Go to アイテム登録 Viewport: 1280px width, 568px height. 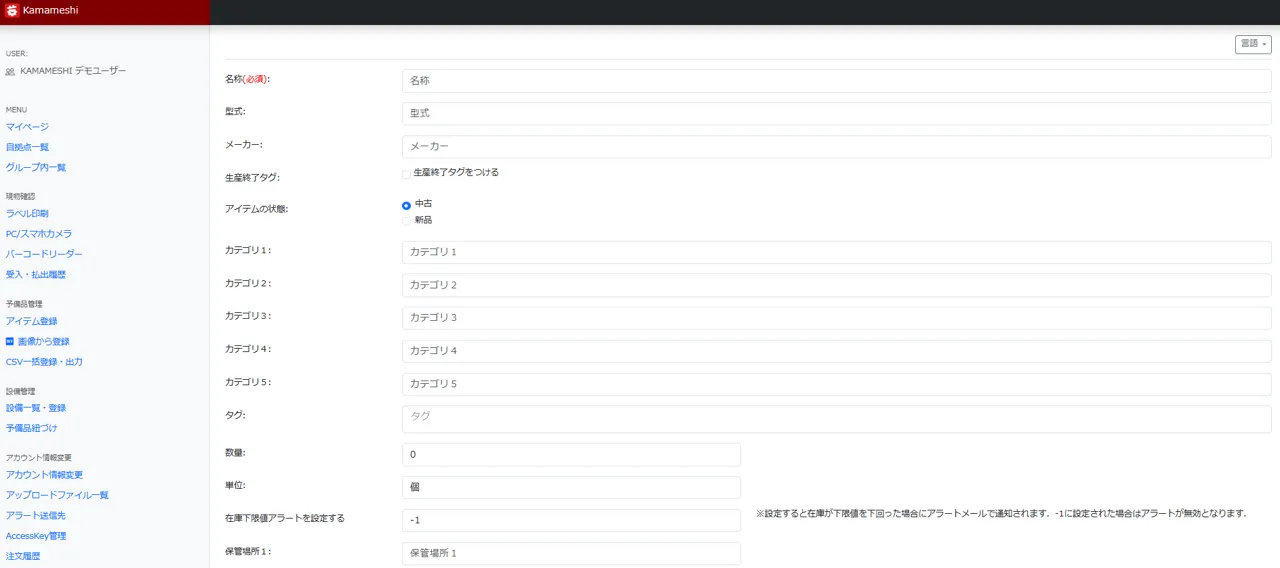[32, 321]
